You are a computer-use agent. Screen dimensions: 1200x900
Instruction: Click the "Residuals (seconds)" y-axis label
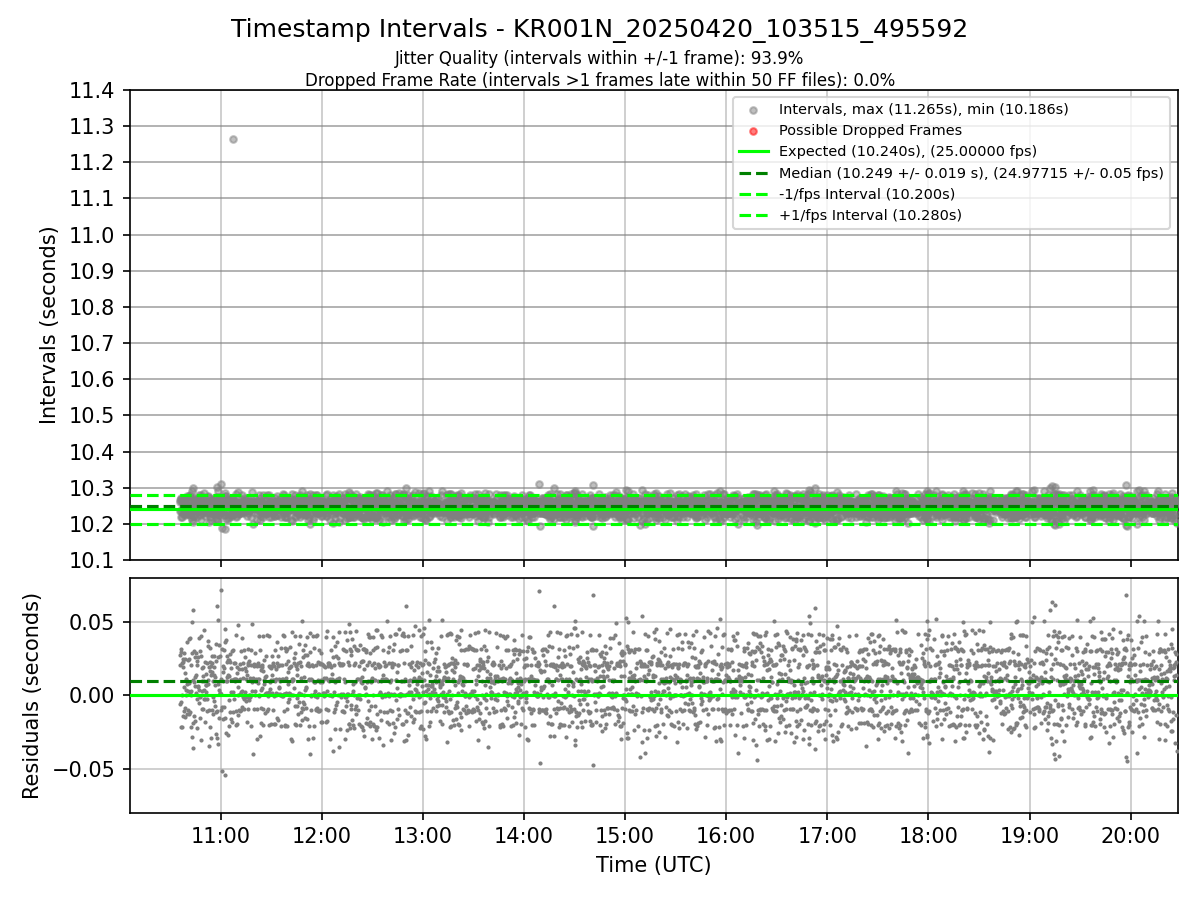(x=31, y=695)
